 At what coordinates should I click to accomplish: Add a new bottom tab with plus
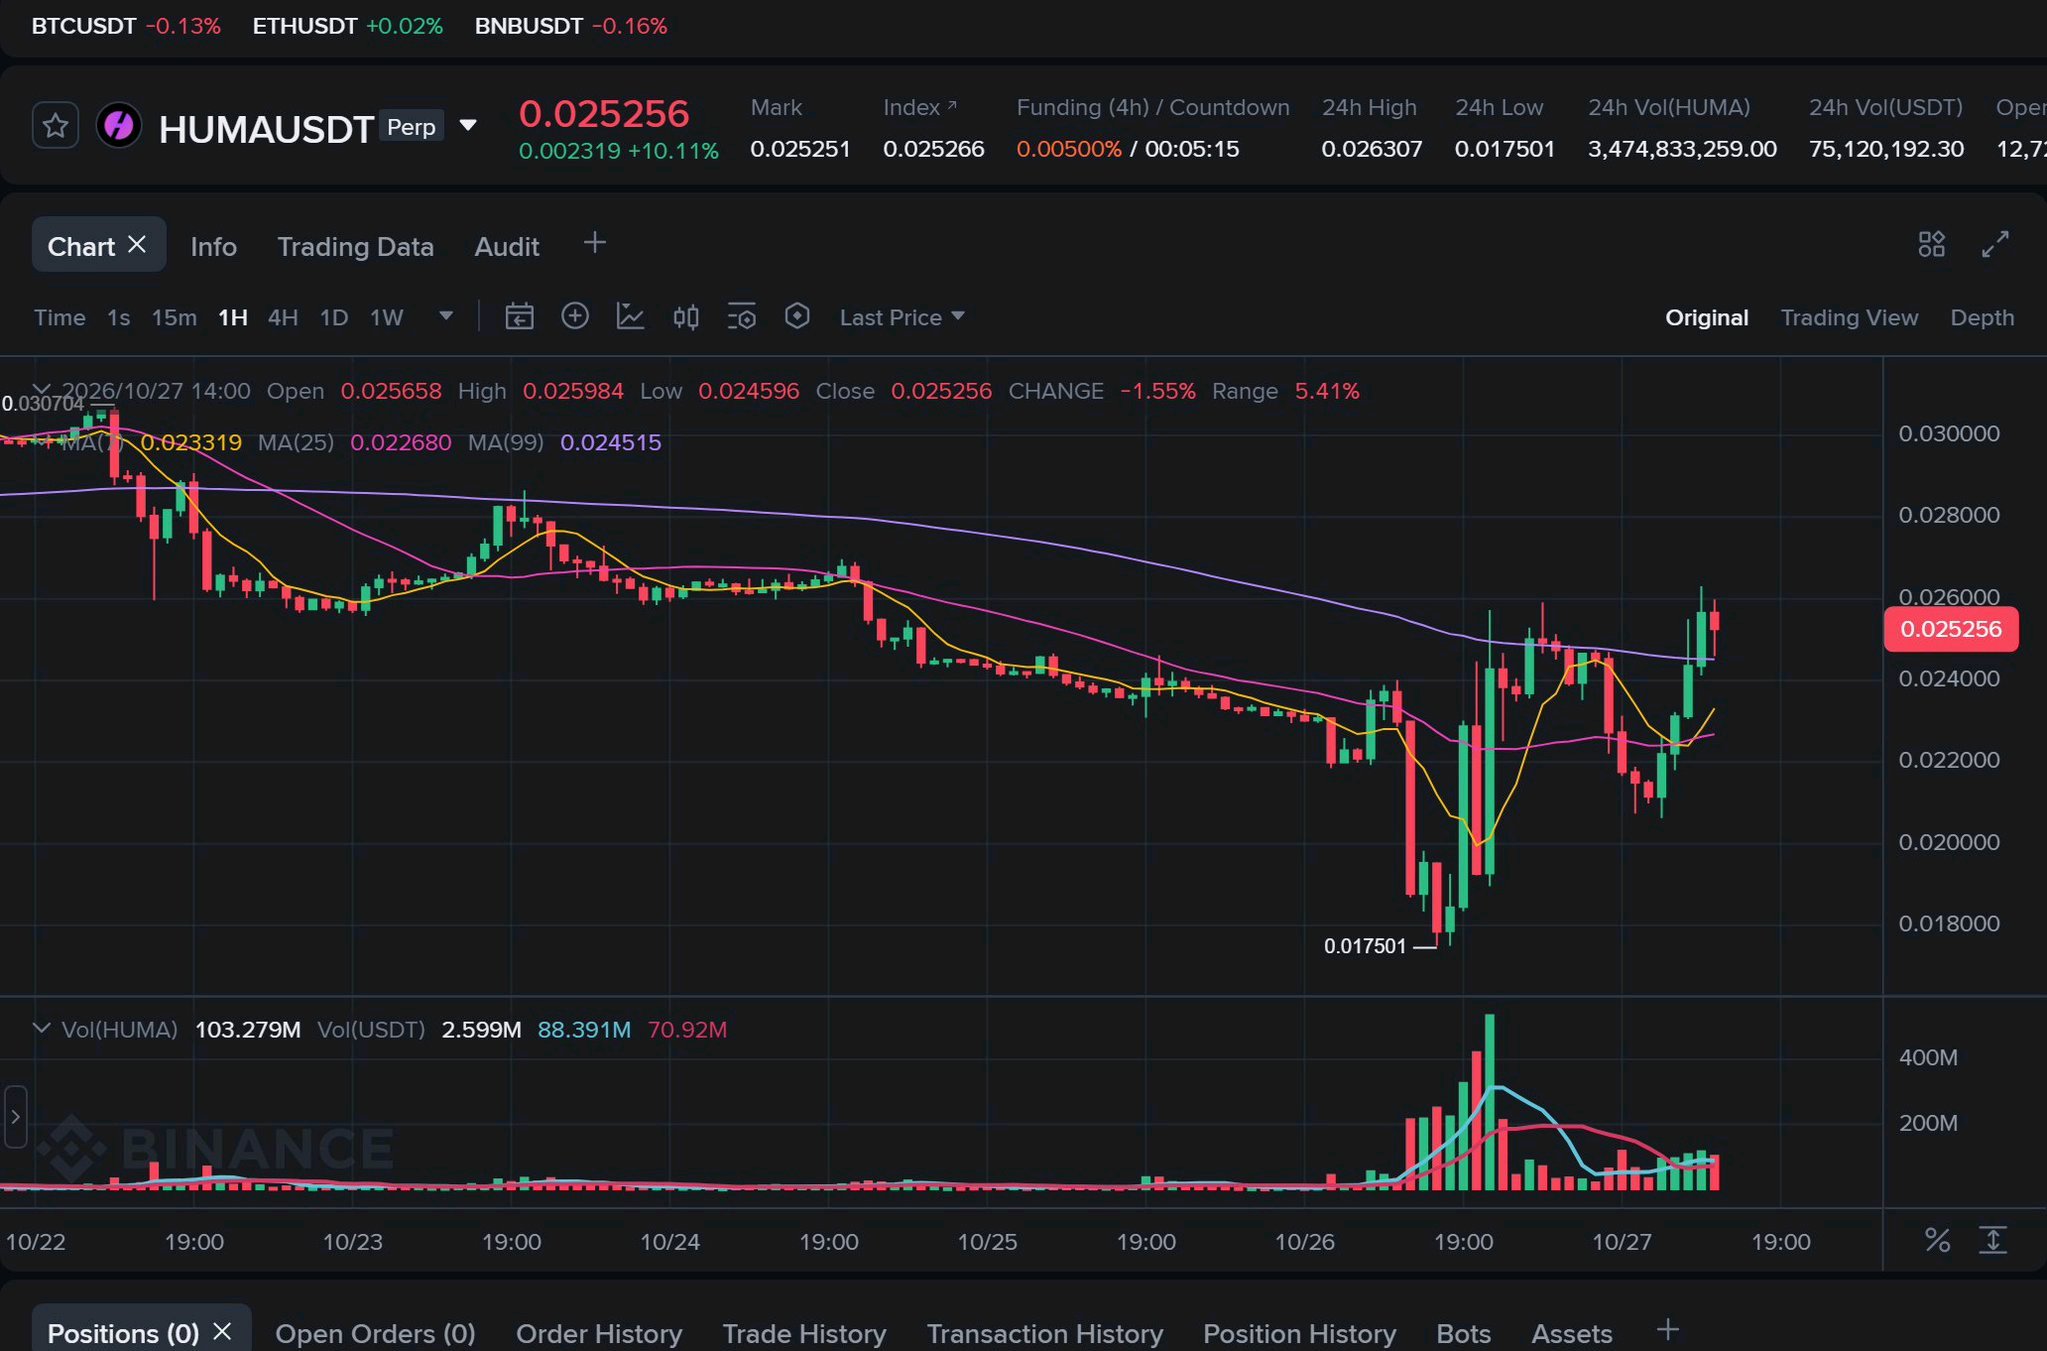point(1667,1330)
